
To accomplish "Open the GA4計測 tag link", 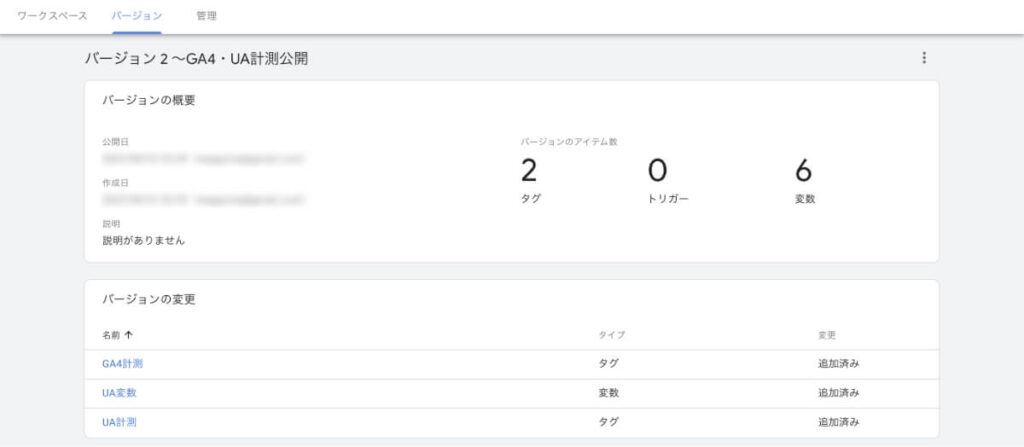I will [122, 364].
